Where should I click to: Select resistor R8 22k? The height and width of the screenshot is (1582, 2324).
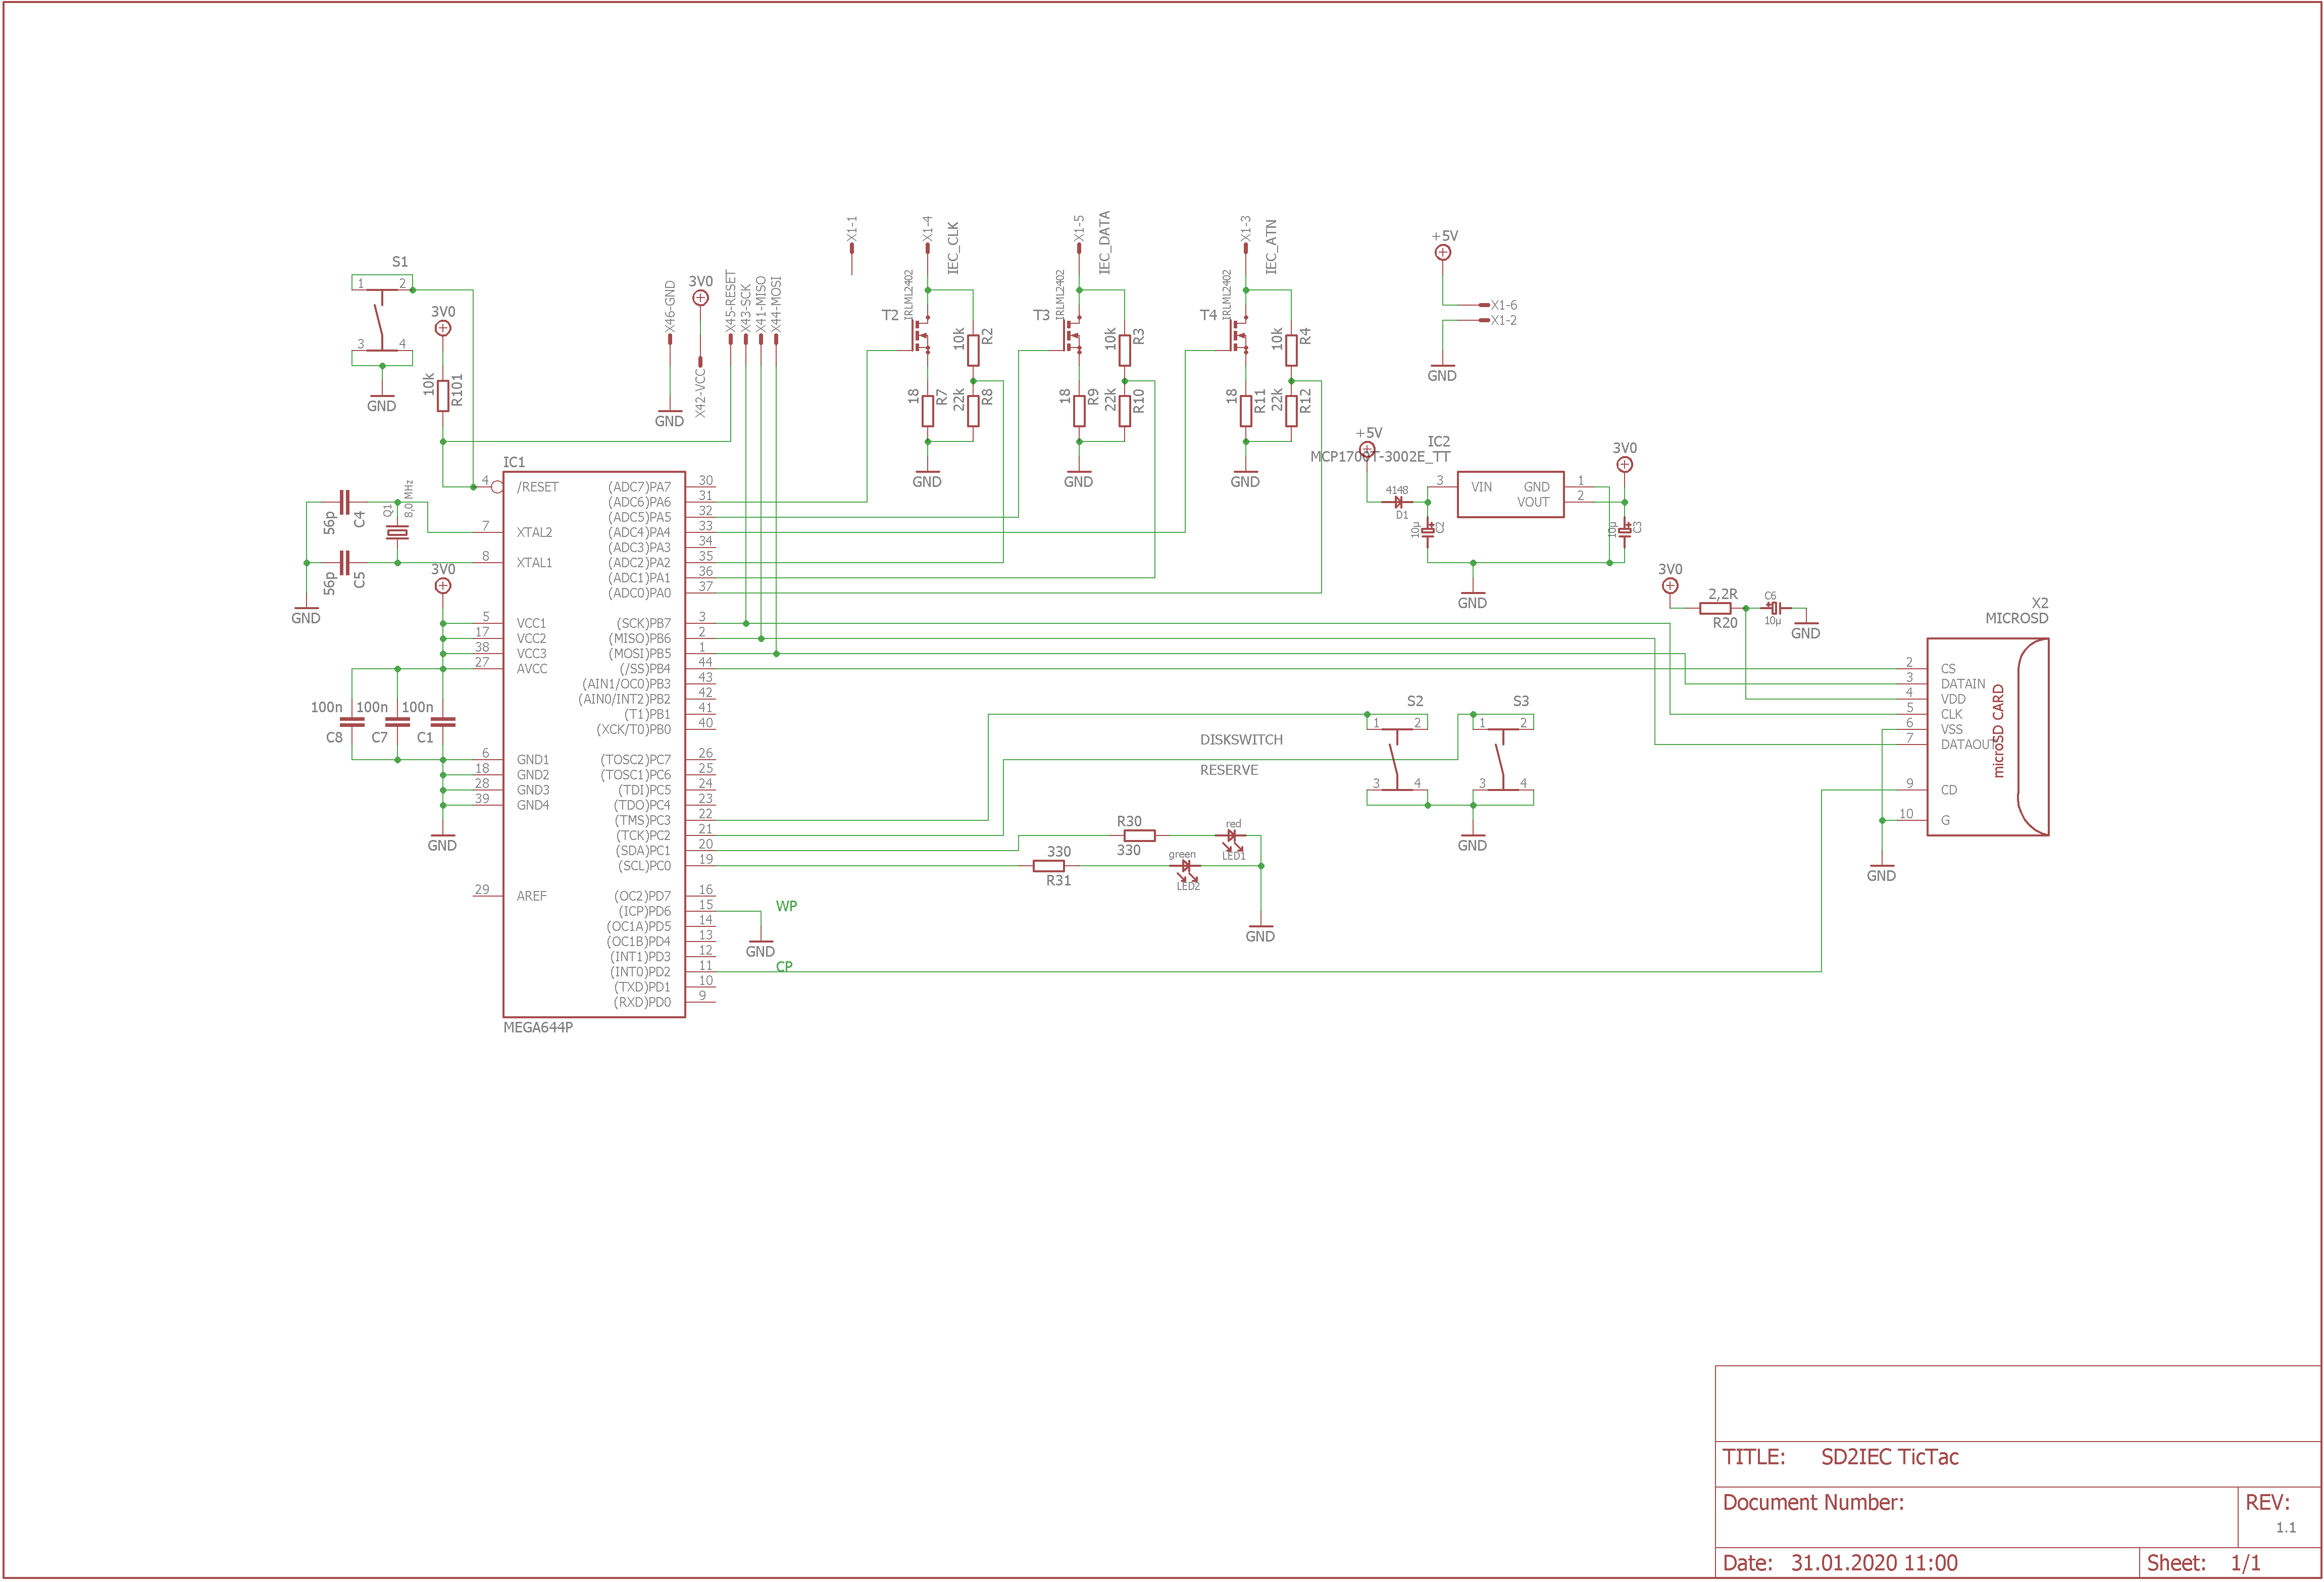coord(973,410)
